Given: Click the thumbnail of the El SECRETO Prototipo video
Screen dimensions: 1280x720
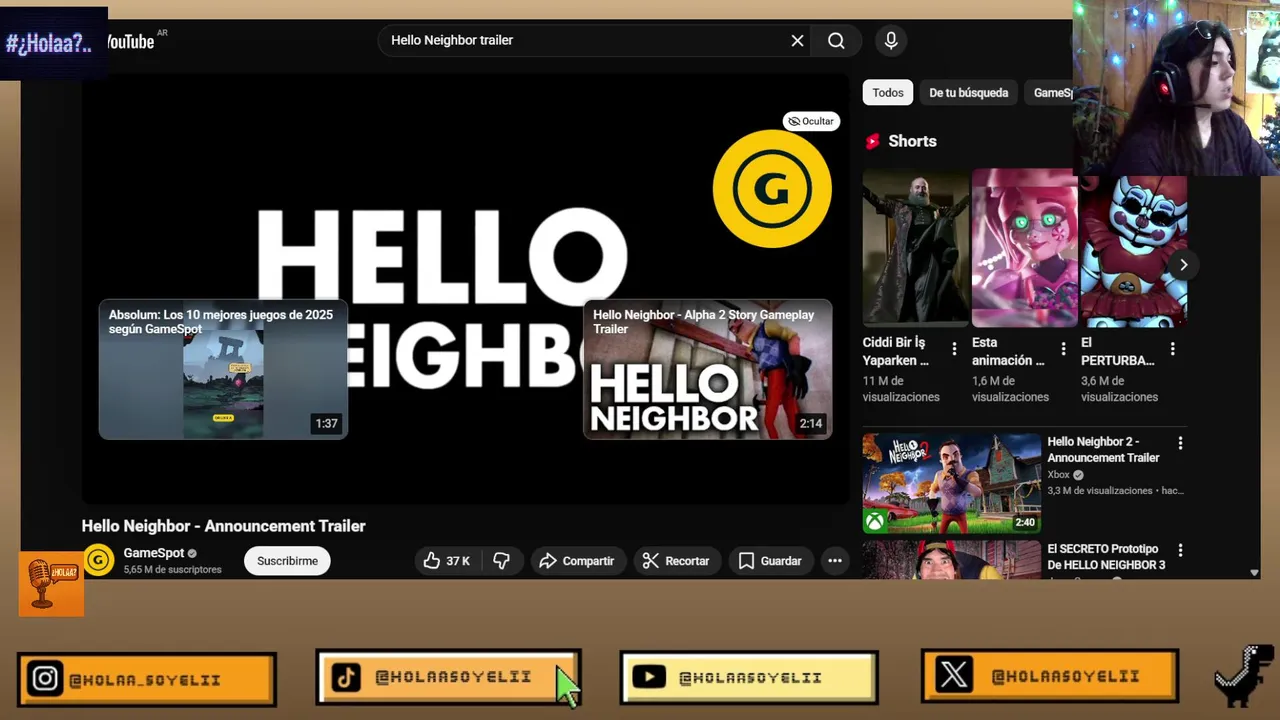Looking at the screenshot, I should pyautogui.click(x=952, y=560).
